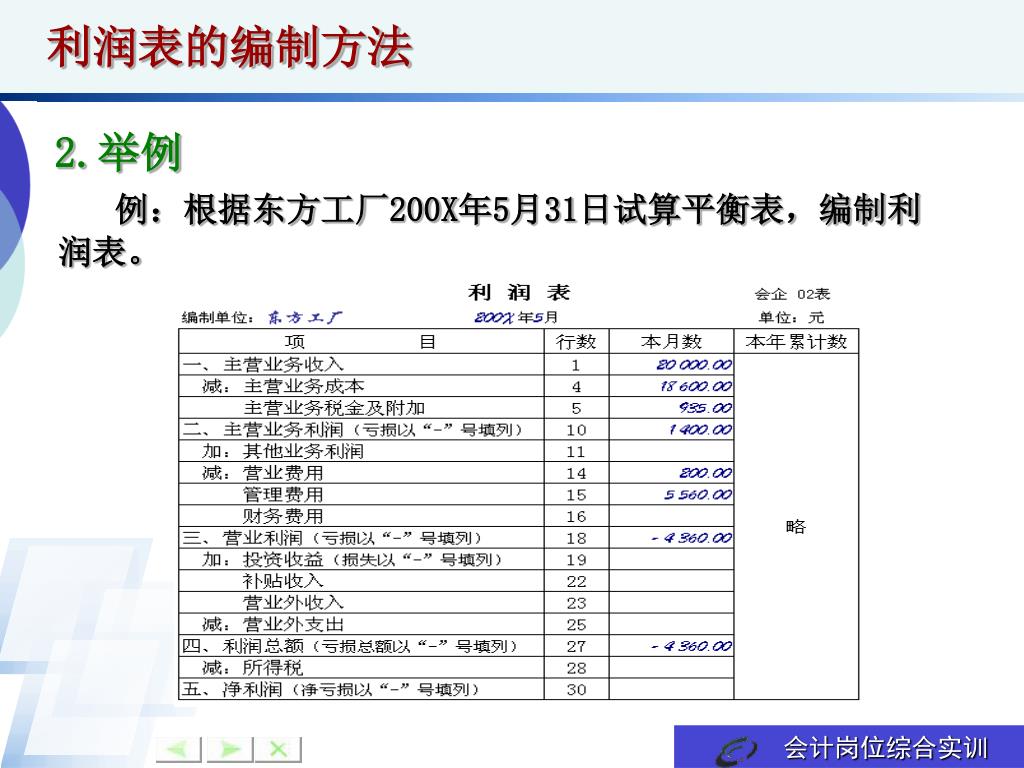The height and width of the screenshot is (768, 1024).
Task: Click the 行数 column header
Action: (x=576, y=342)
